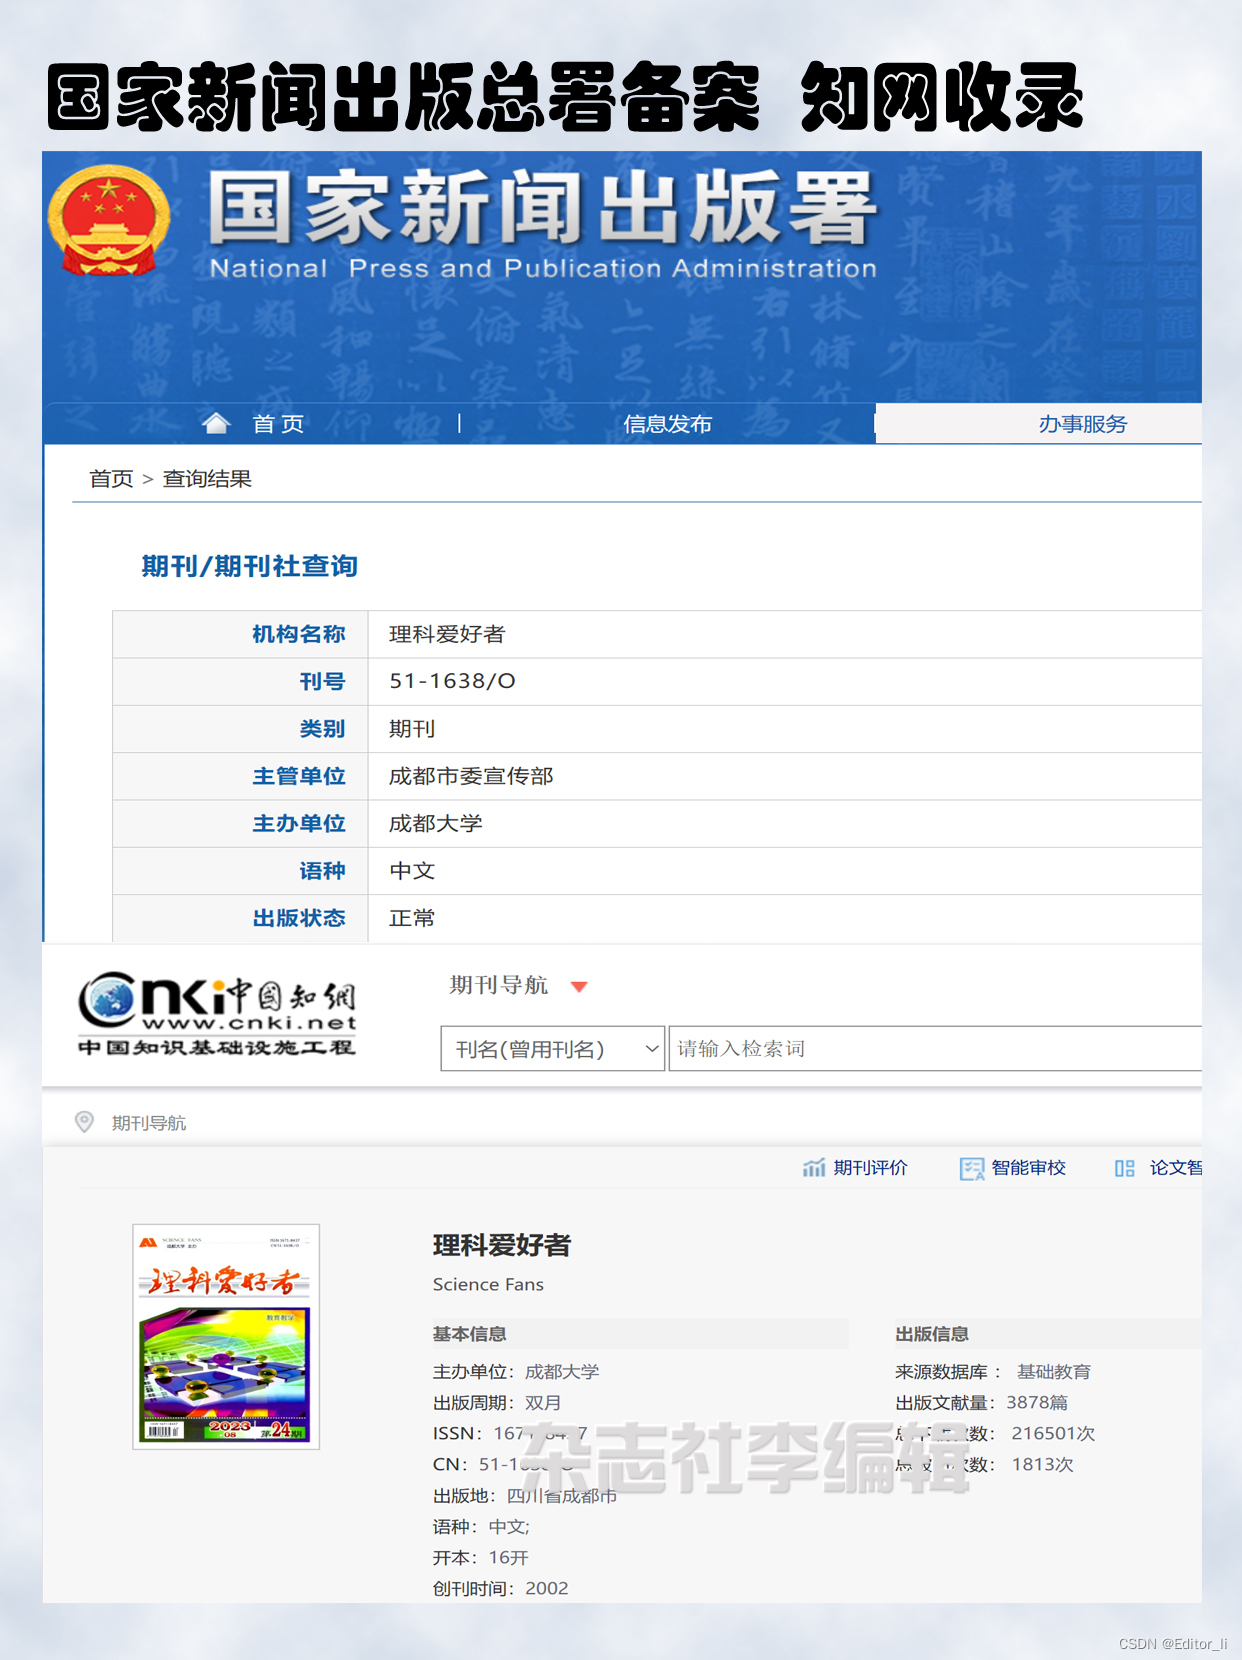Select the 期刊/期刊社查询 heading

pyautogui.click(x=250, y=566)
